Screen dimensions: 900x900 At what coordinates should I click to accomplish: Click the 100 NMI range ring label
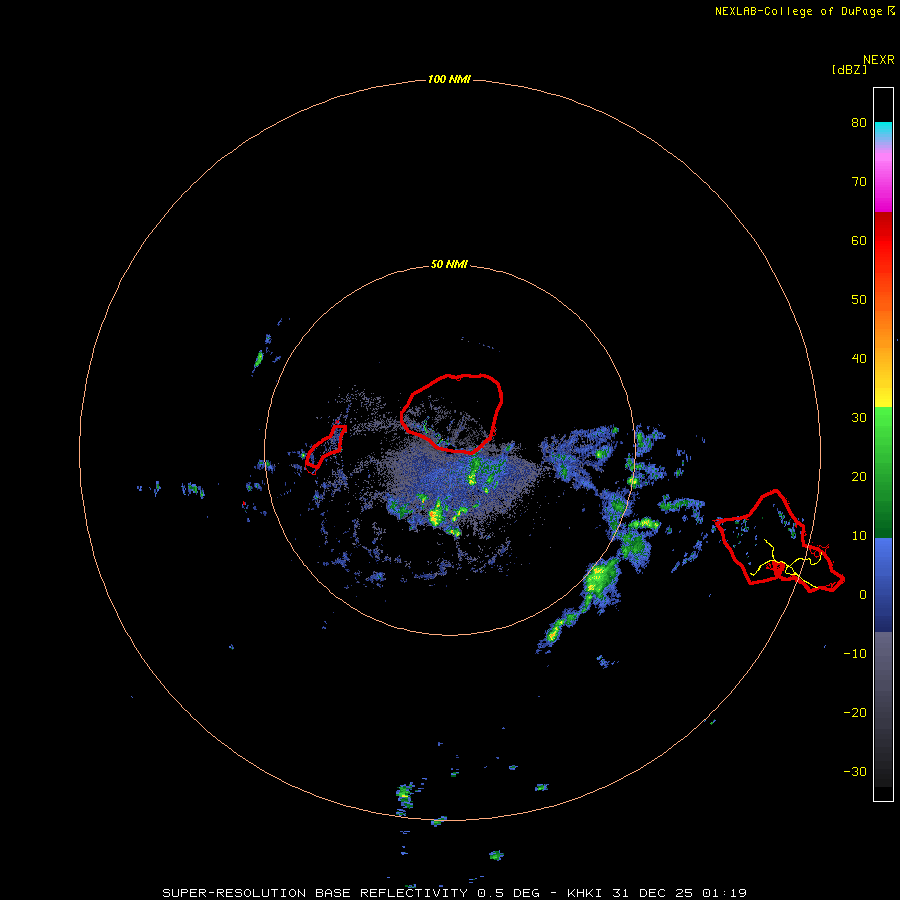449,79
